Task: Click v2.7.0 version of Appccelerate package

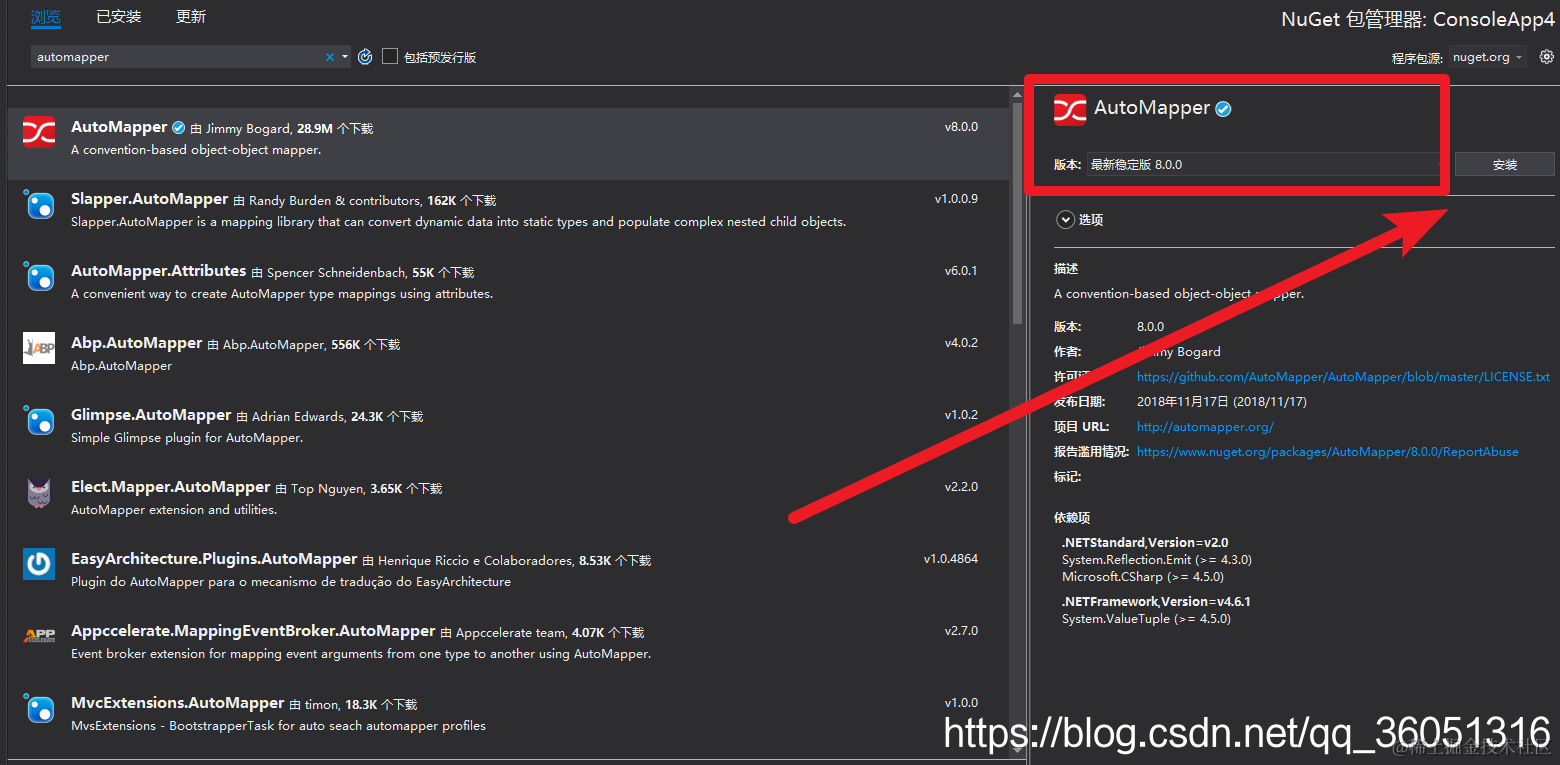Action: pos(961,631)
